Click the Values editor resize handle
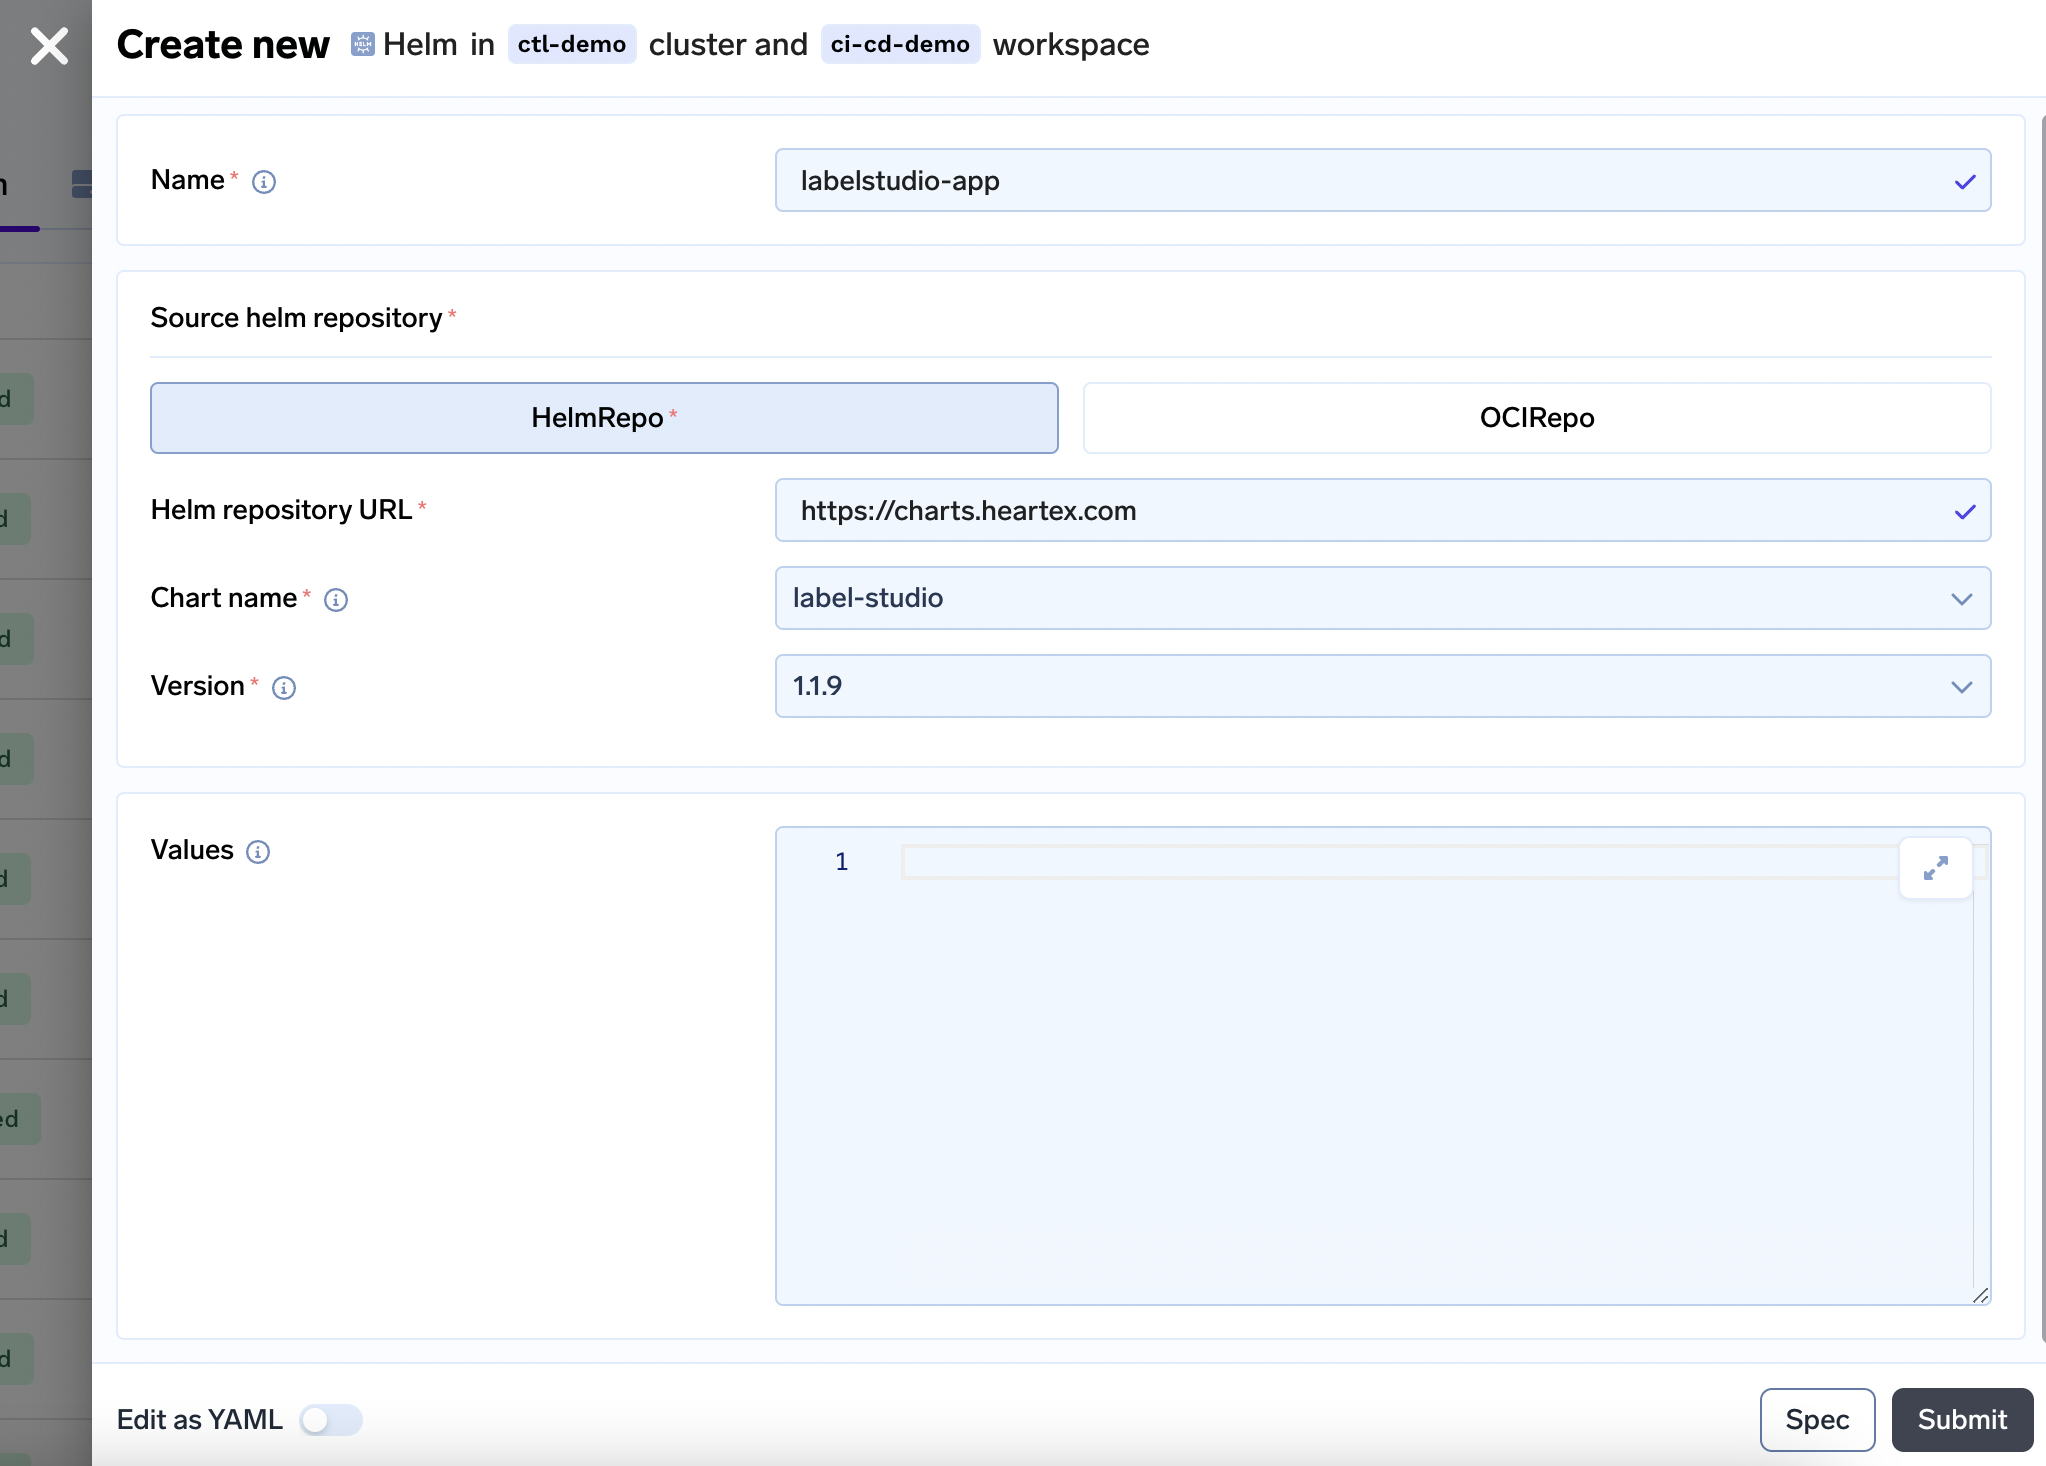 (1980, 1295)
